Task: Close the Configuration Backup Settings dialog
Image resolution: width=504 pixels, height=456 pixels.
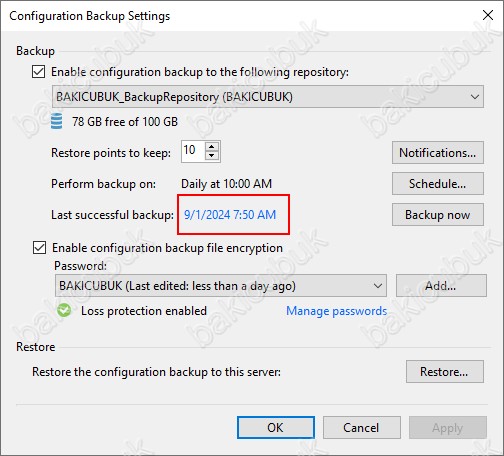Action: 488,15
